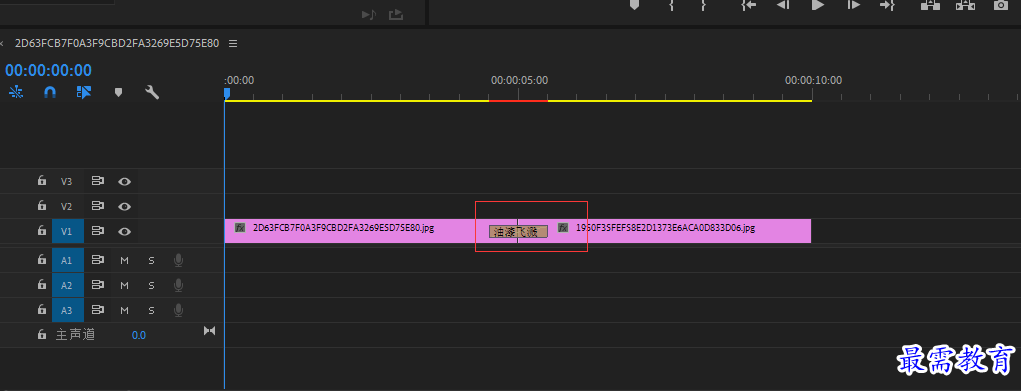
Task: Step forward one frame
Action: (853, 5)
